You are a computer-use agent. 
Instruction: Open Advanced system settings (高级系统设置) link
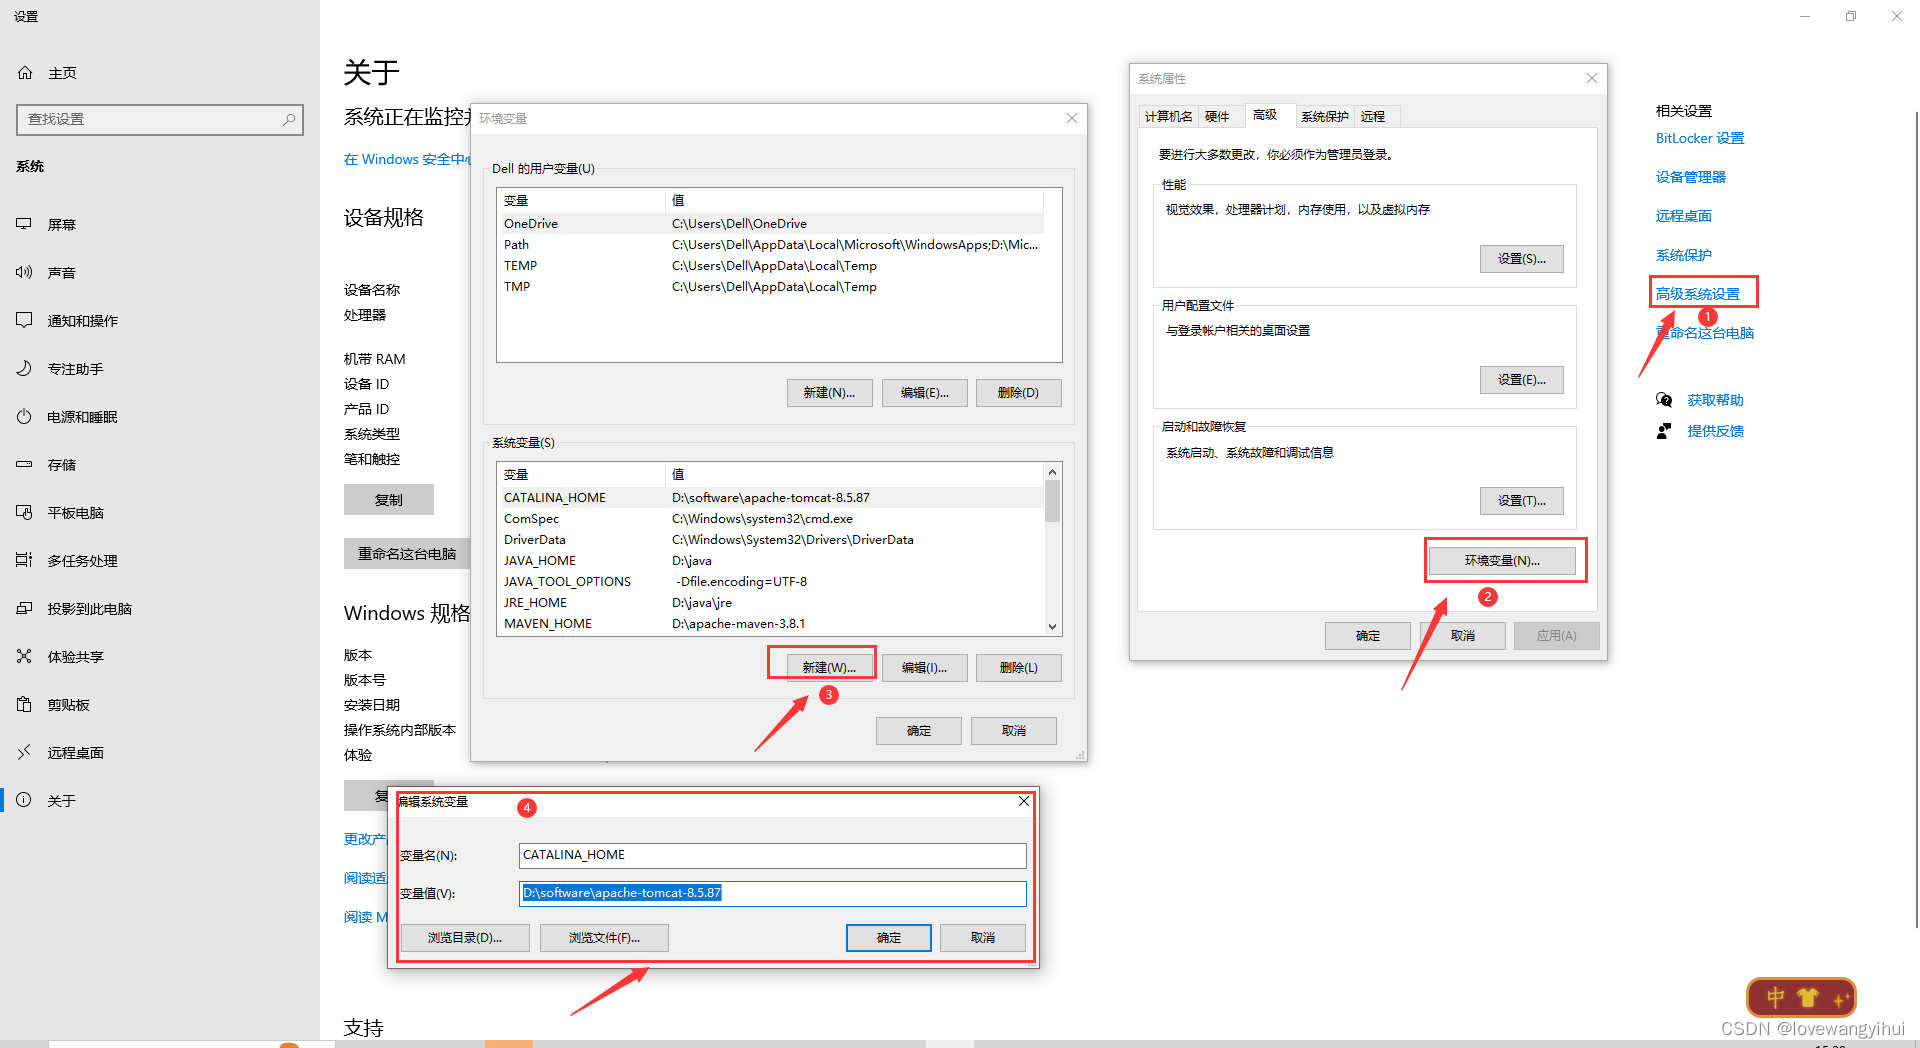[1697, 293]
